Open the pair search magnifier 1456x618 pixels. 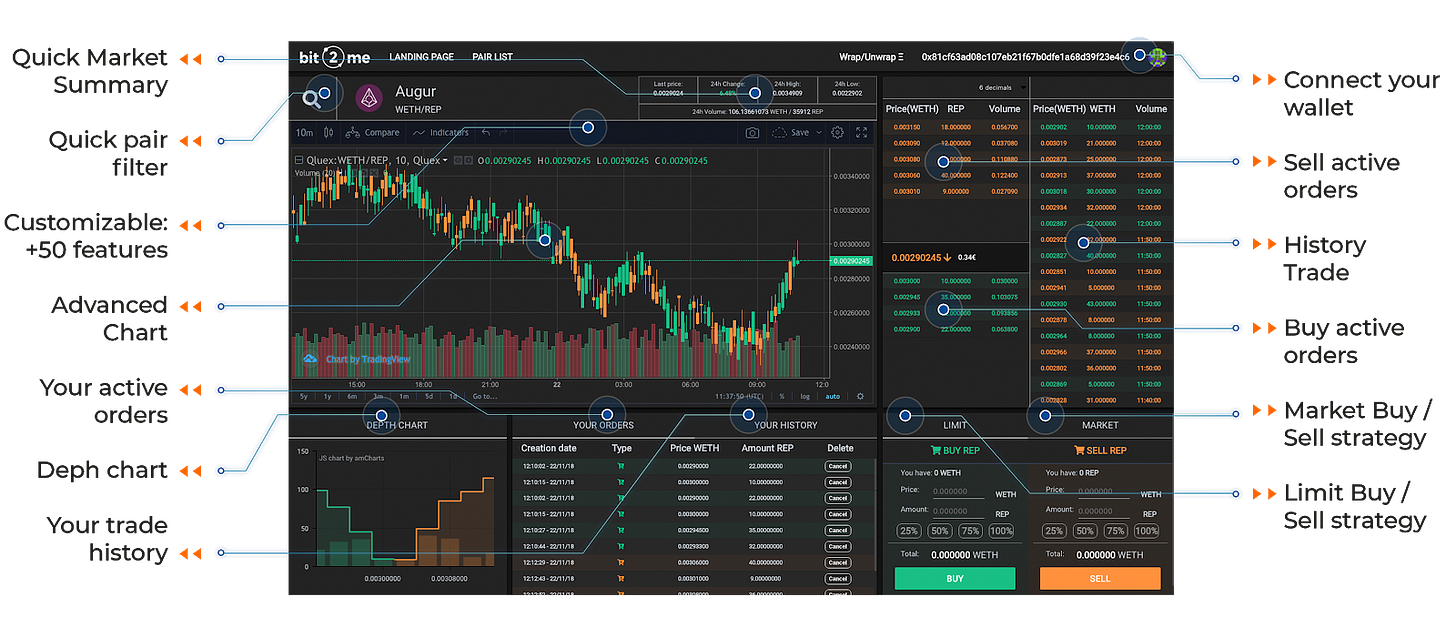click(x=313, y=98)
